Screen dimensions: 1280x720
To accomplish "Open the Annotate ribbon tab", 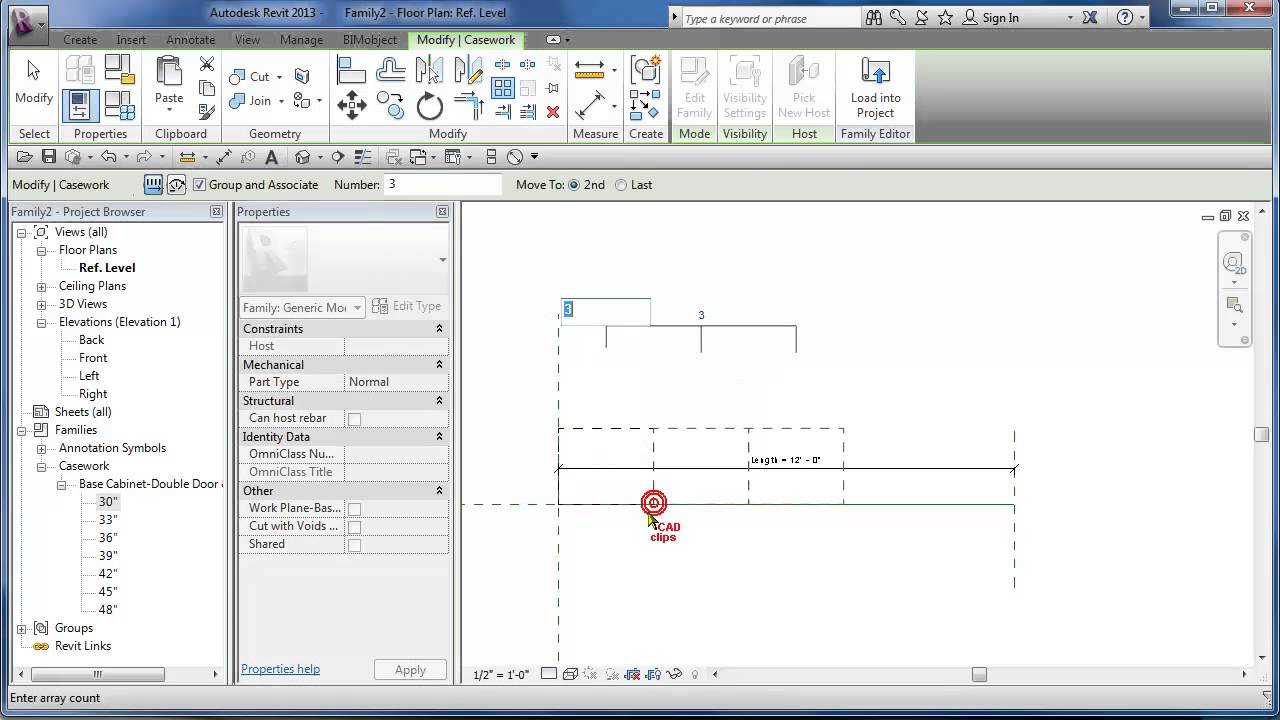I will 191,40.
